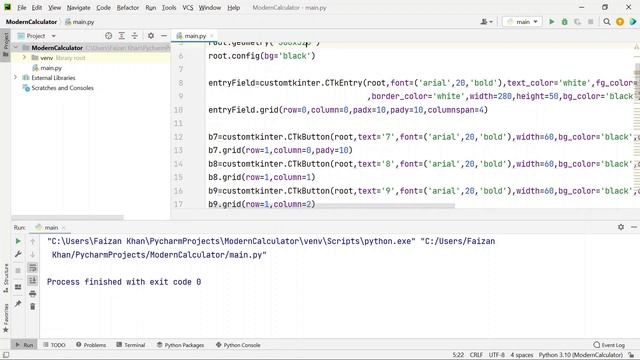Close the main Run tab

click(x=64, y=227)
